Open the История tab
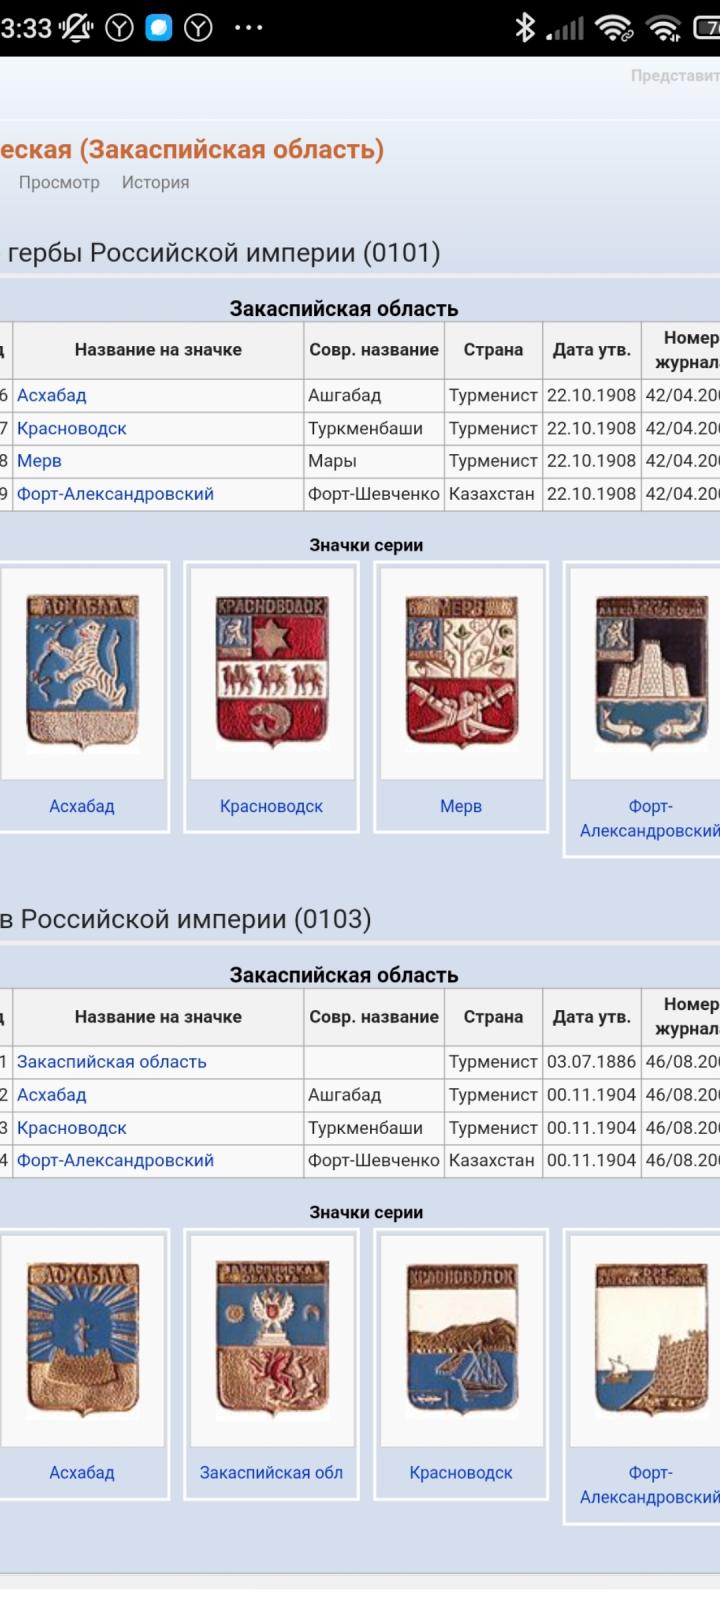 [155, 183]
